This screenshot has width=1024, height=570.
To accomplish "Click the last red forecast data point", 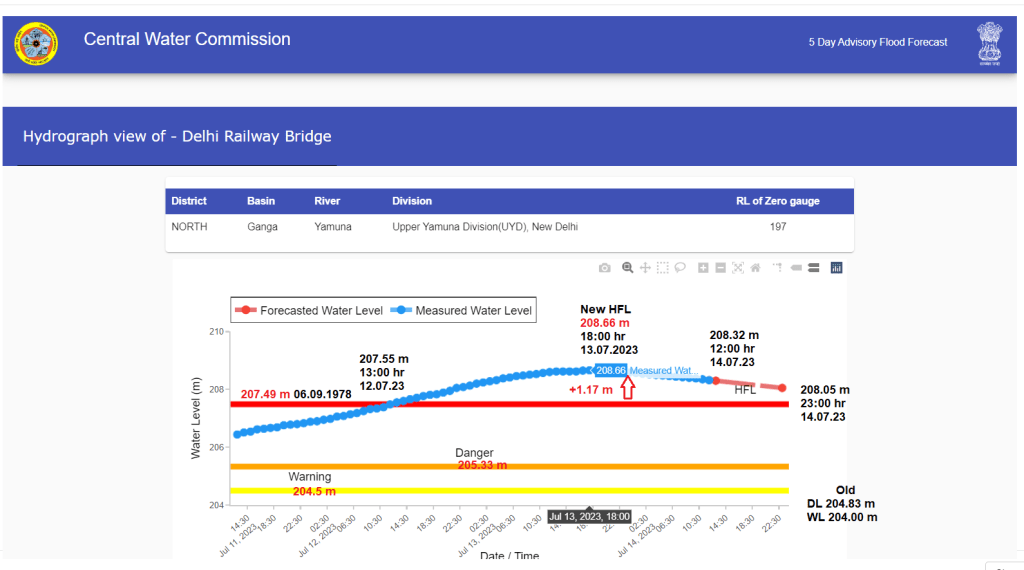I will [x=782, y=388].
